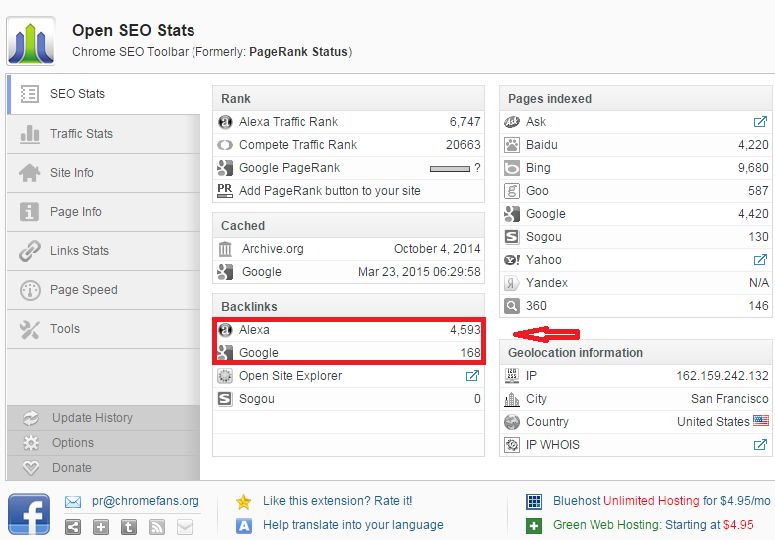Open Update History
The image size is (775, 540).
(x=104, y=418)
